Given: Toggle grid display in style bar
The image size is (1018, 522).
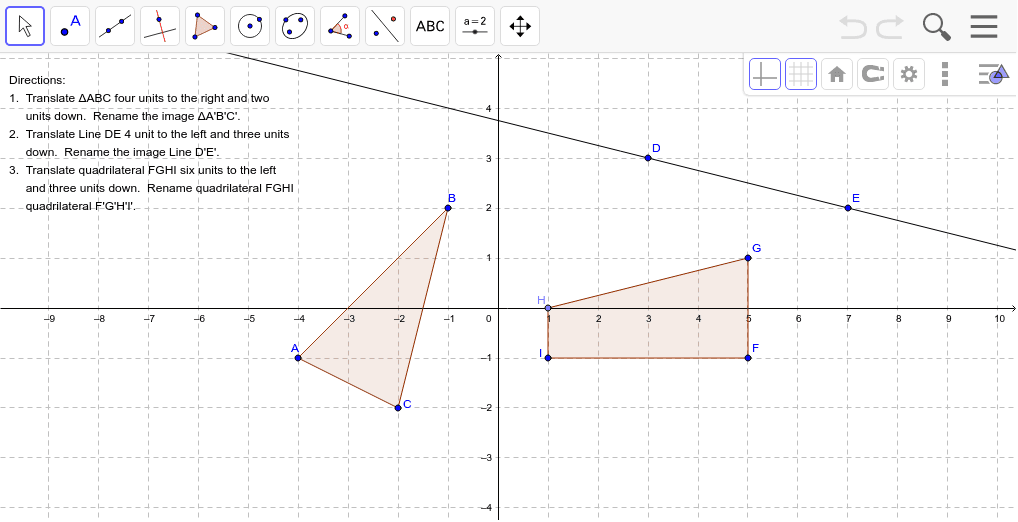Looking at the screenshot, I should [x=801, y=74].
